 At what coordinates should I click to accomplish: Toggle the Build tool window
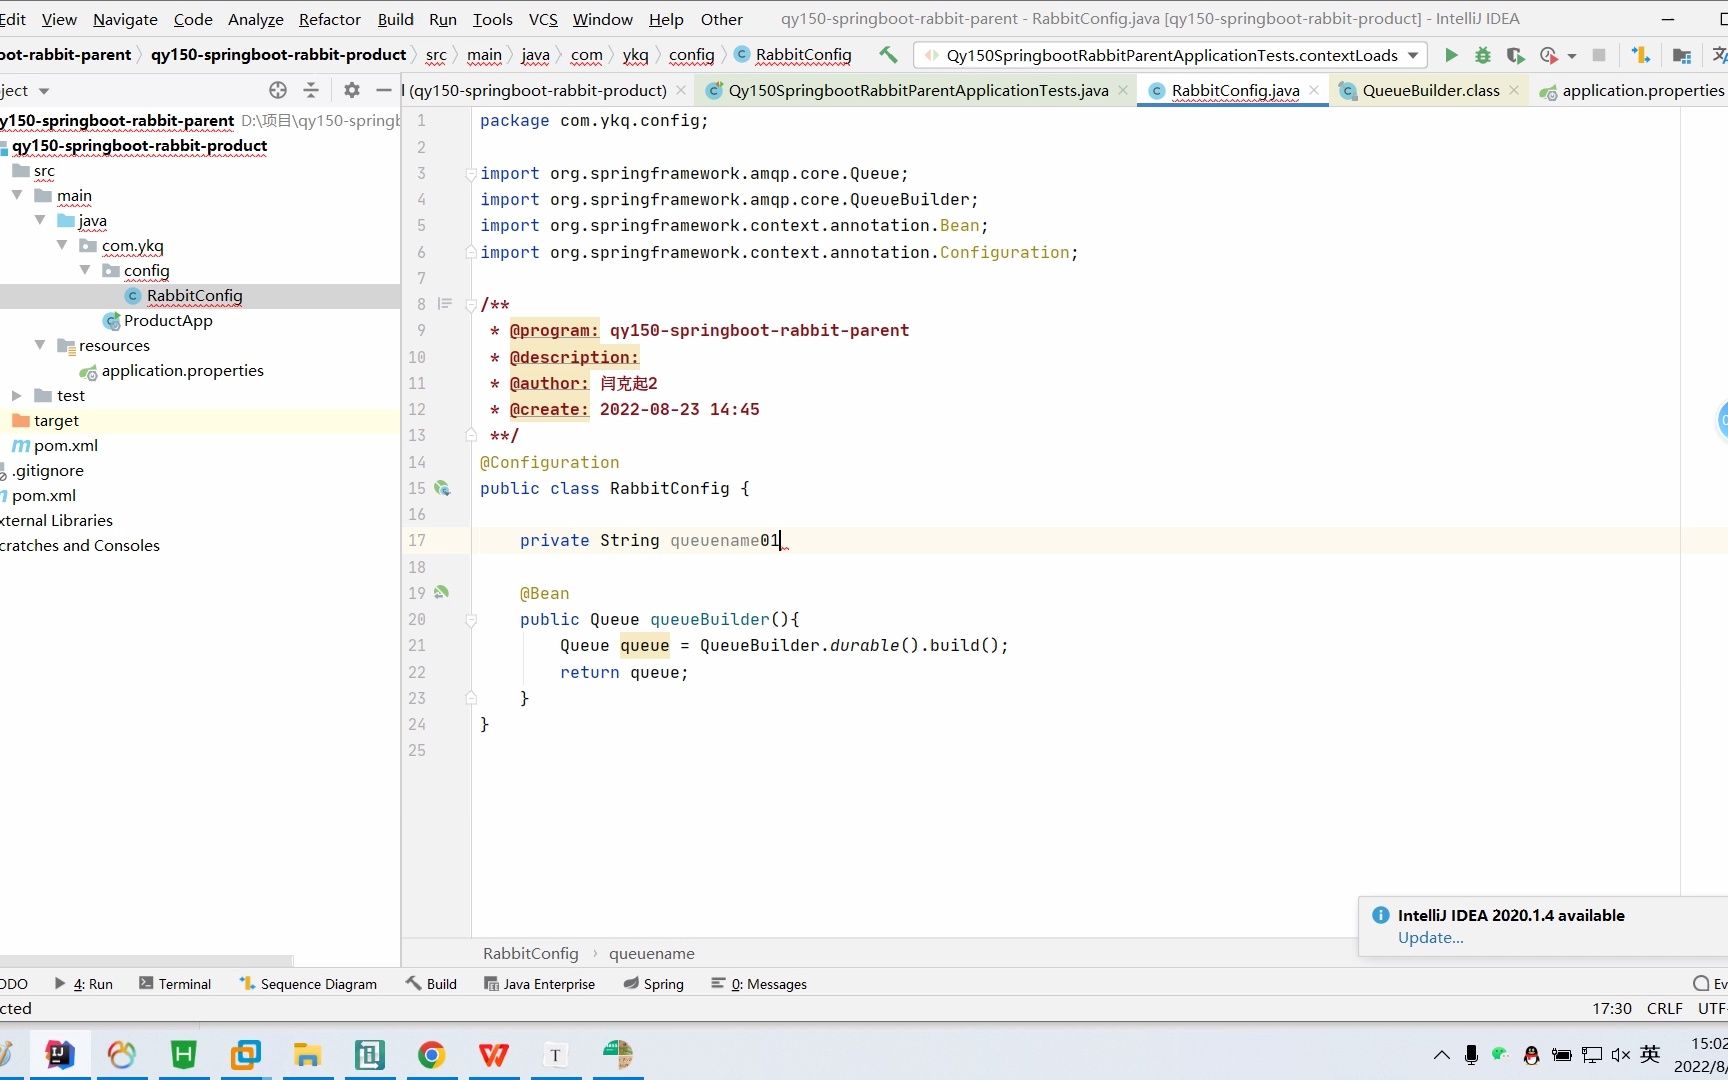pos(431,984)
